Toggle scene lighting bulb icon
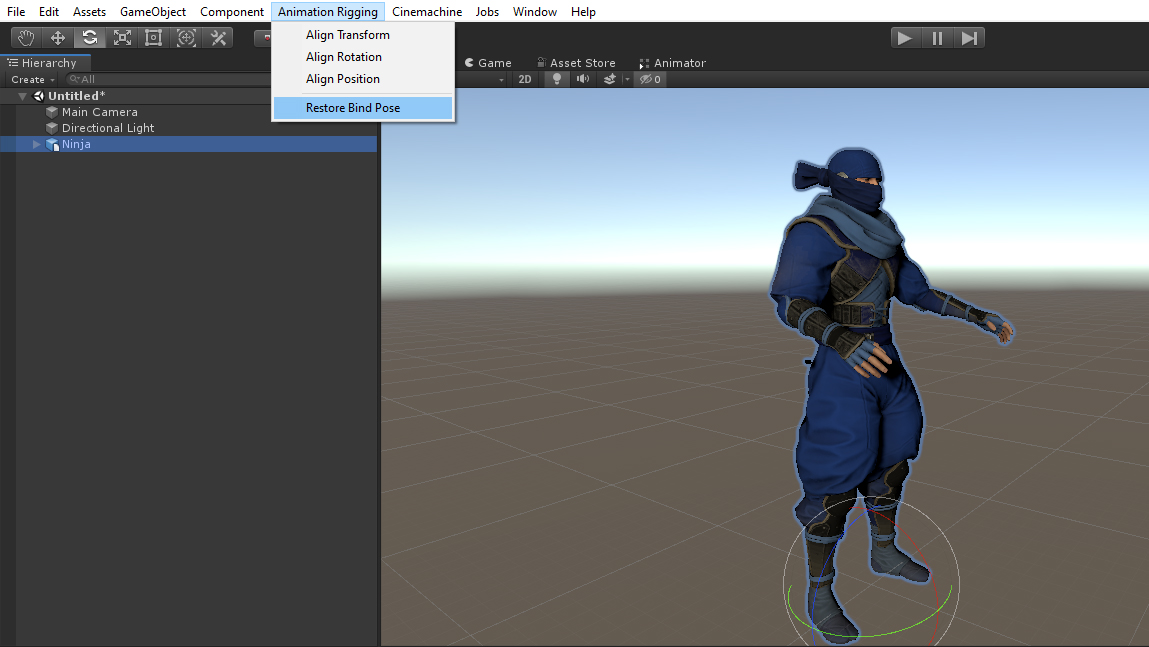This screenshot has height=647, width=1149. [x=557, y=79]
